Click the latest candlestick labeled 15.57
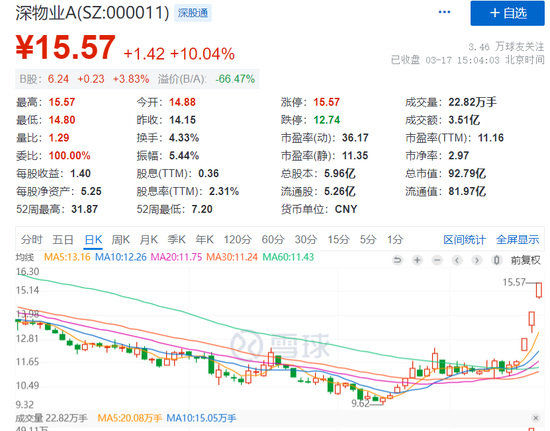Viewport: 550px width, 431px height. pyautogui.click(x=539, y=290)
